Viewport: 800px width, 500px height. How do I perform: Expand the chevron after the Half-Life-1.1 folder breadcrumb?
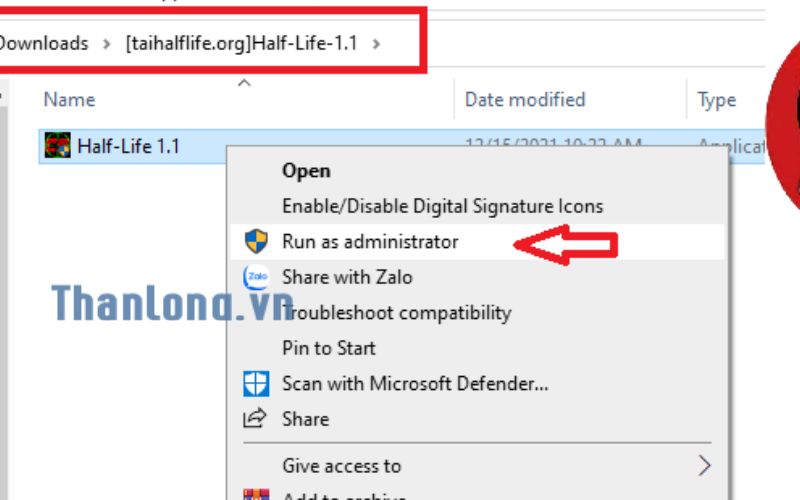[x=377, y=43]
